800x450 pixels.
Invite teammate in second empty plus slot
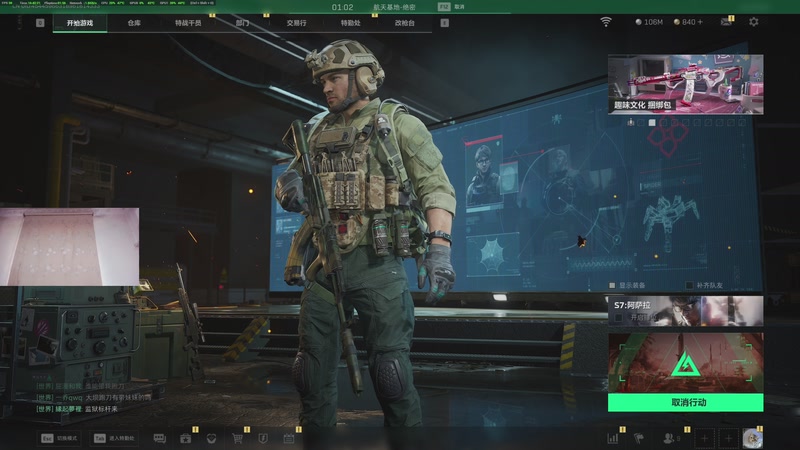[x=729, y=438]
